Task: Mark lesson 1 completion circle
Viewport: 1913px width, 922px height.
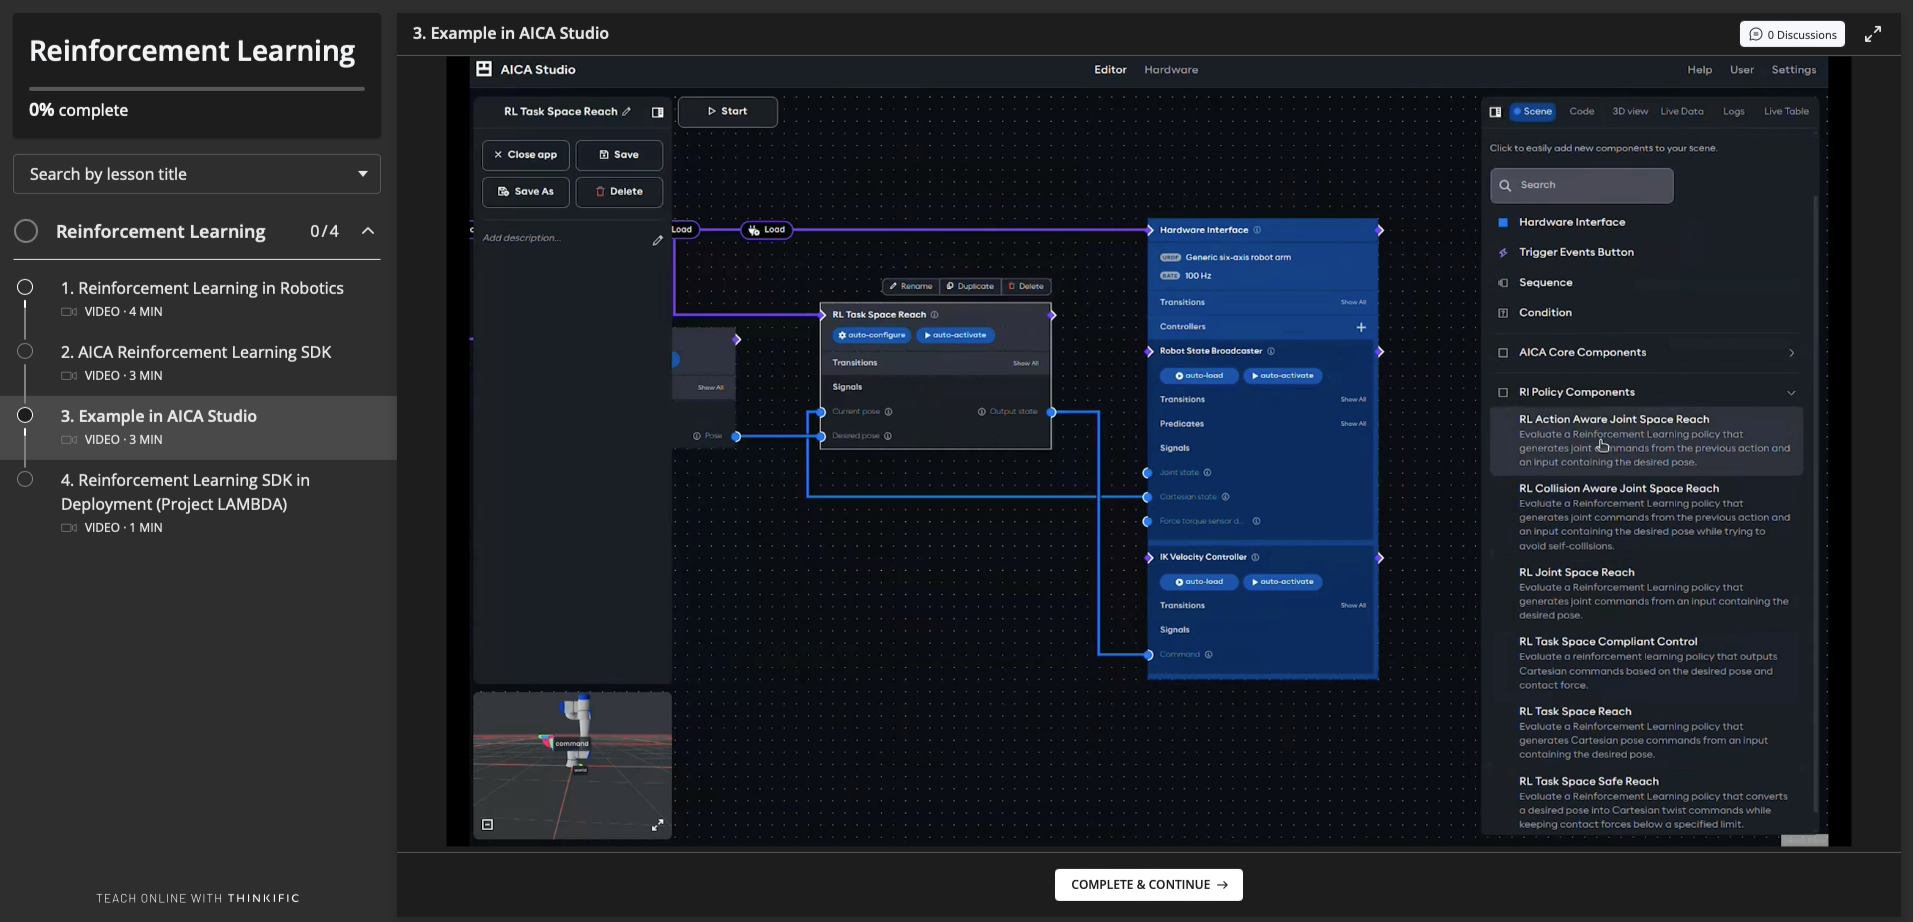Action: coord(25,287)
